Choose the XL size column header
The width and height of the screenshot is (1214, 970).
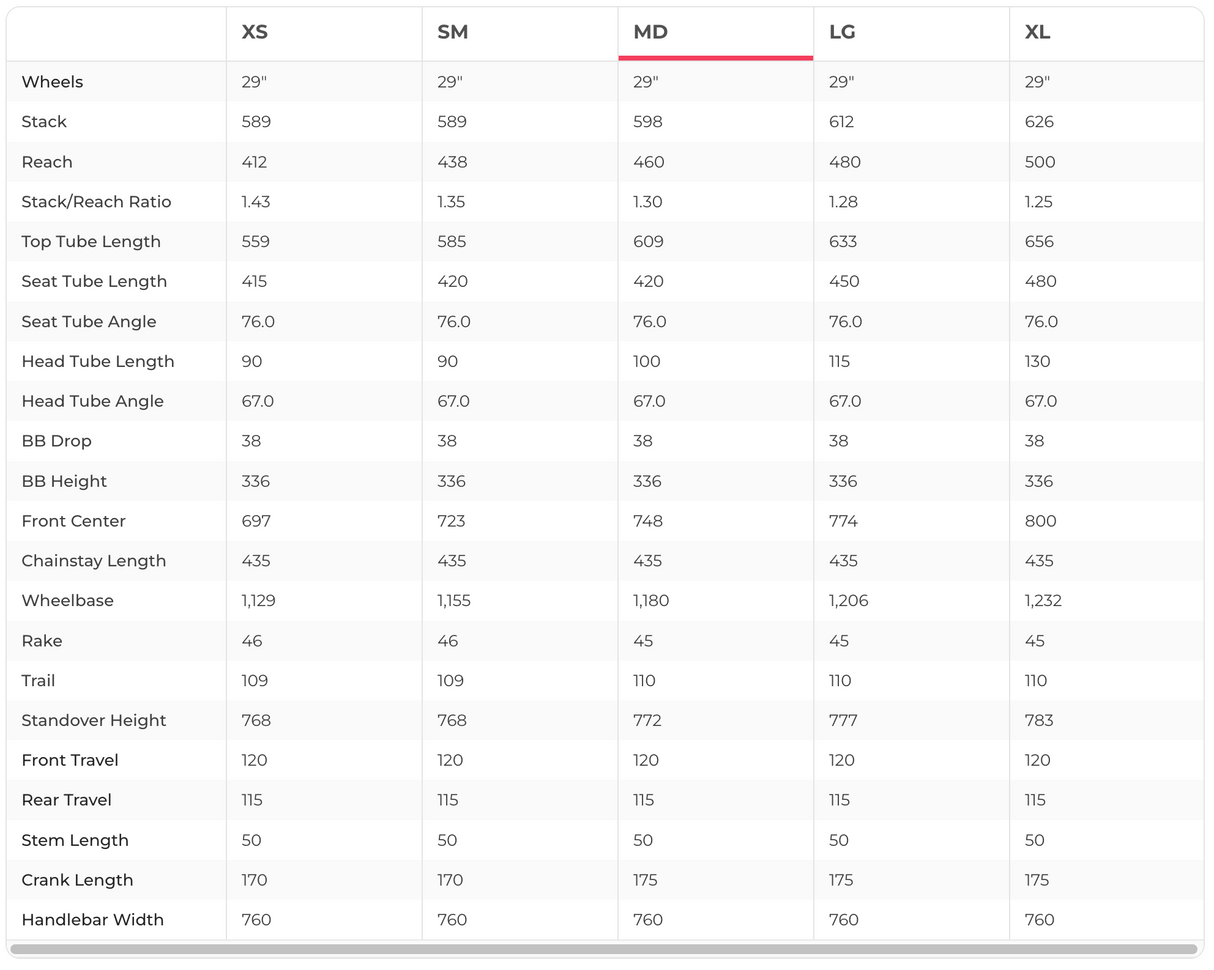[x=1037, y=32]
